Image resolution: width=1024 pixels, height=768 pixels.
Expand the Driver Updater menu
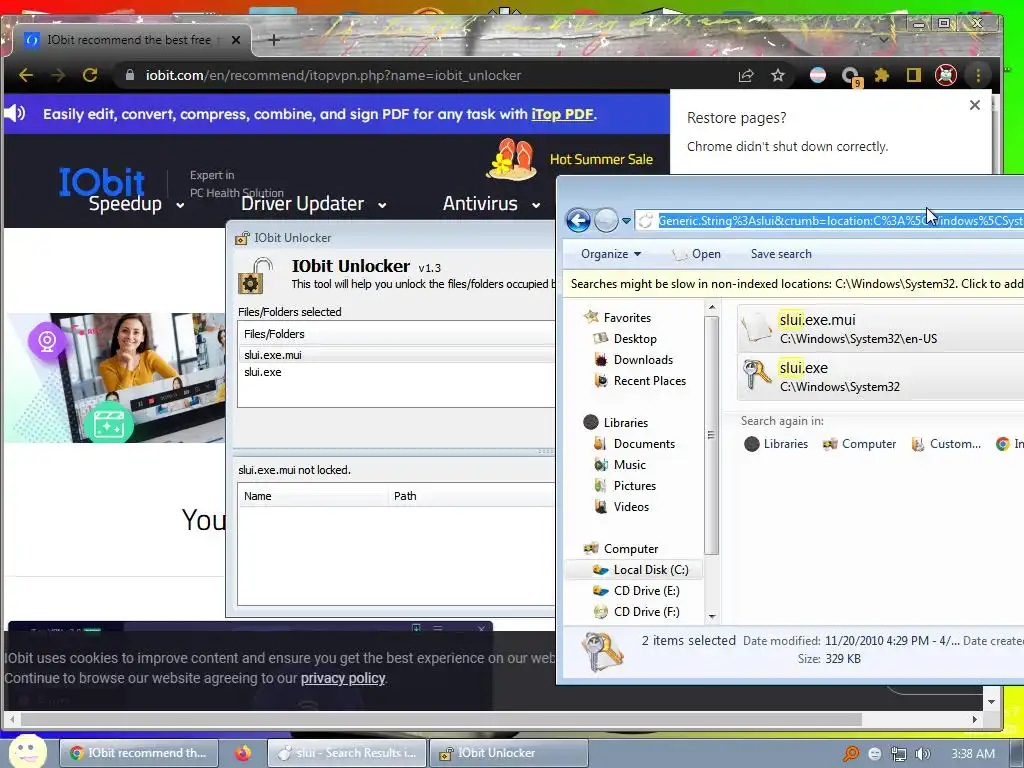point(313,204)
